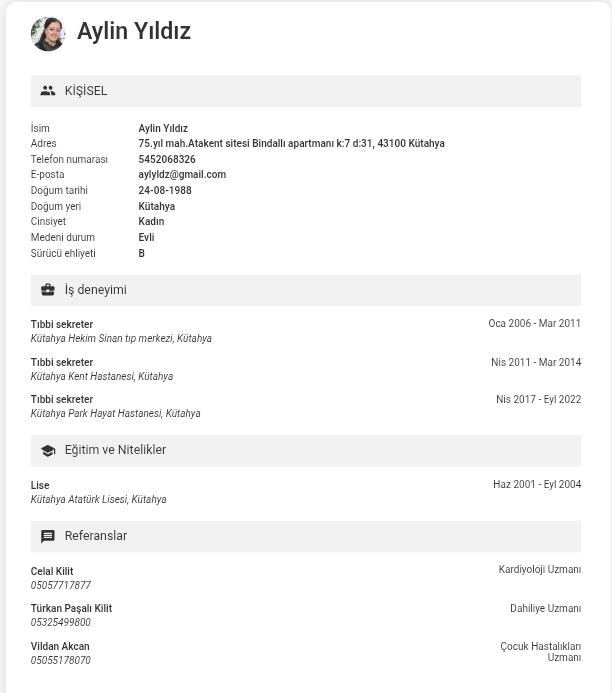Click the people icon beside KİŞİSEL
Image resolution: width=612 pixels, height=693 pixels.
(48, 91)
